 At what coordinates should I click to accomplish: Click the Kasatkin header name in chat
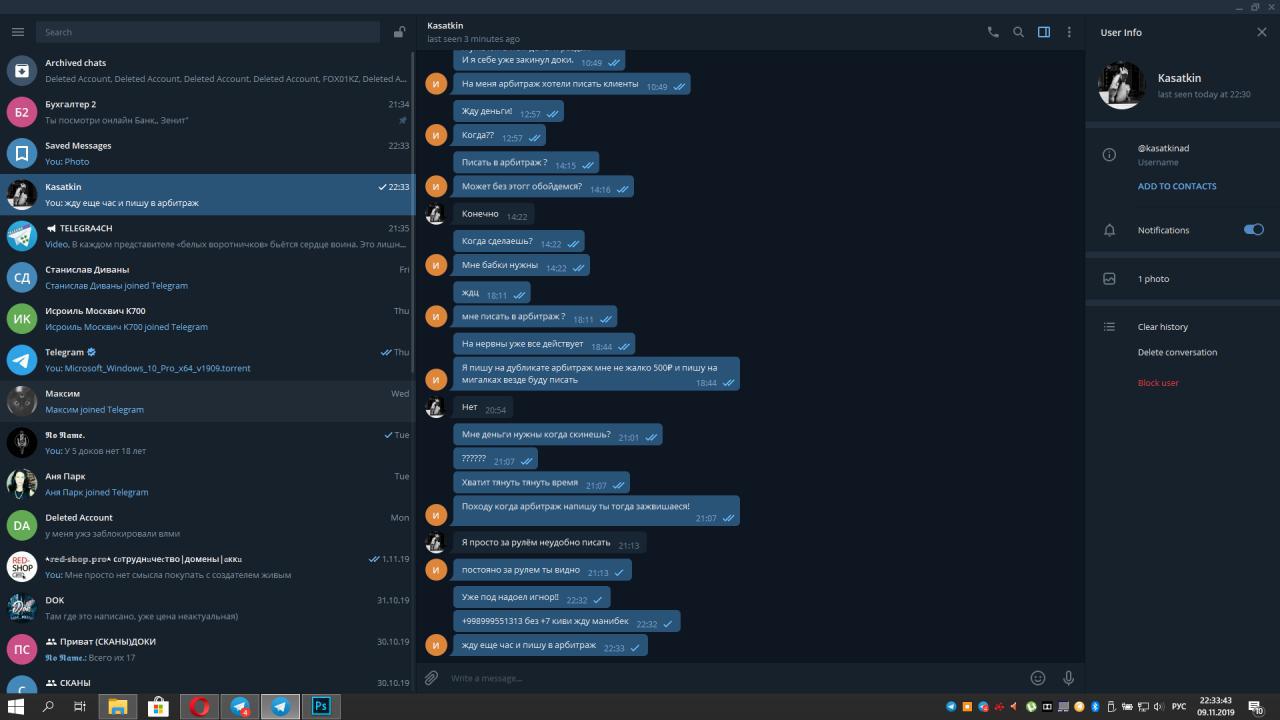(x=445, y=25)
